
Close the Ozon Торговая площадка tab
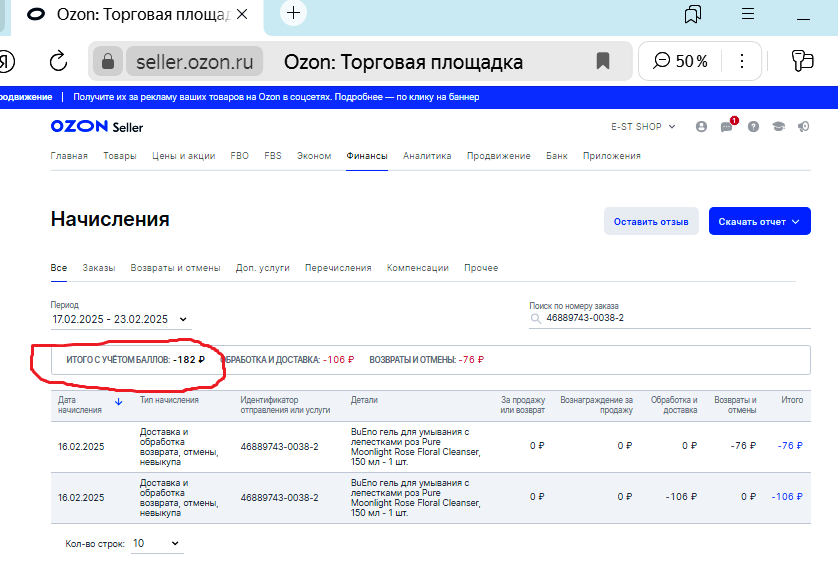point(242,14)
